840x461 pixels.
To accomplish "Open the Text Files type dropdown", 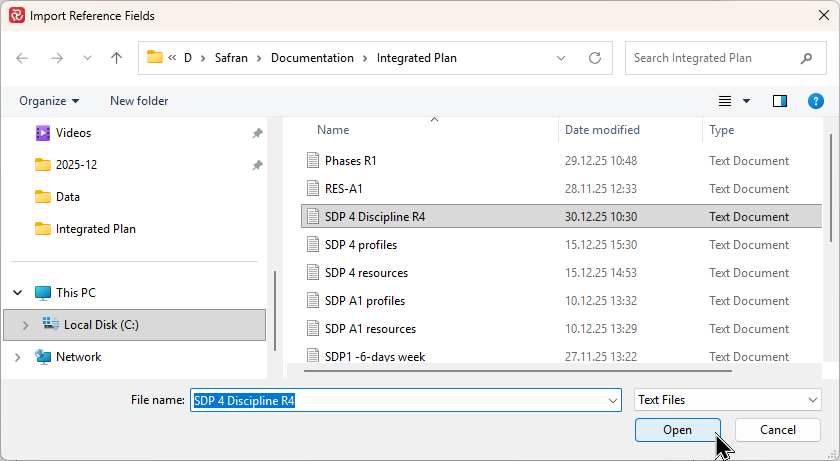I will coord(727,400).
